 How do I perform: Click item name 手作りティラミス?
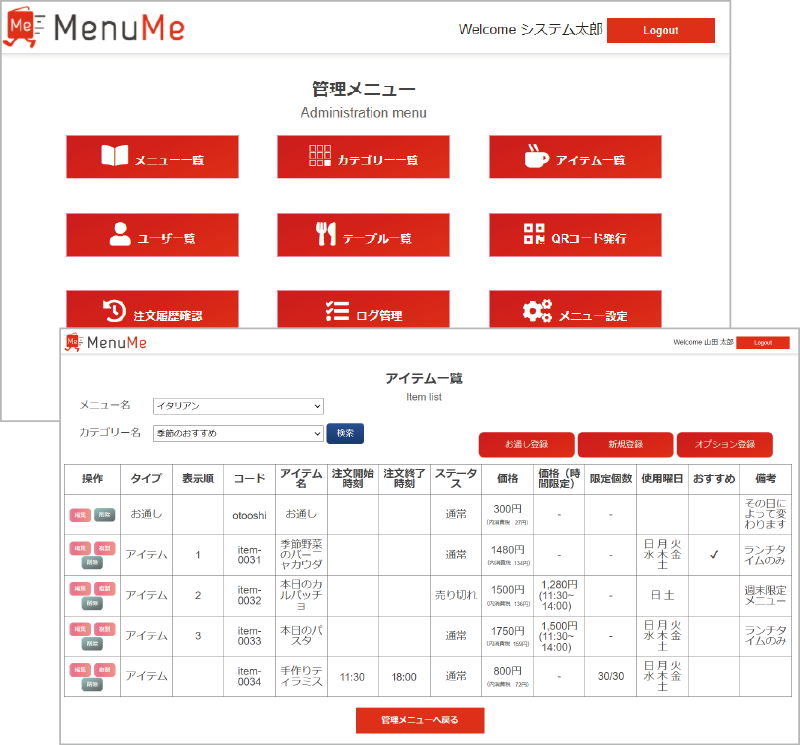coord(301,676)
